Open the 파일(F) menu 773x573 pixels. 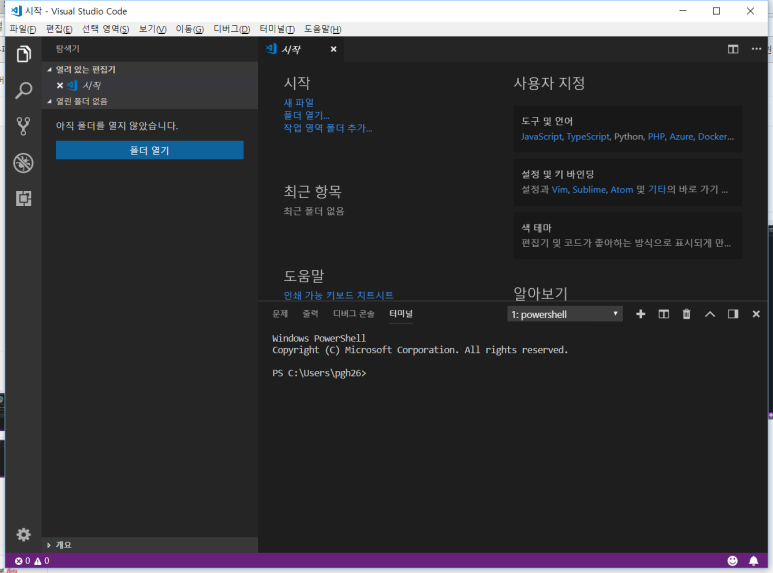[x=23, y=29]
